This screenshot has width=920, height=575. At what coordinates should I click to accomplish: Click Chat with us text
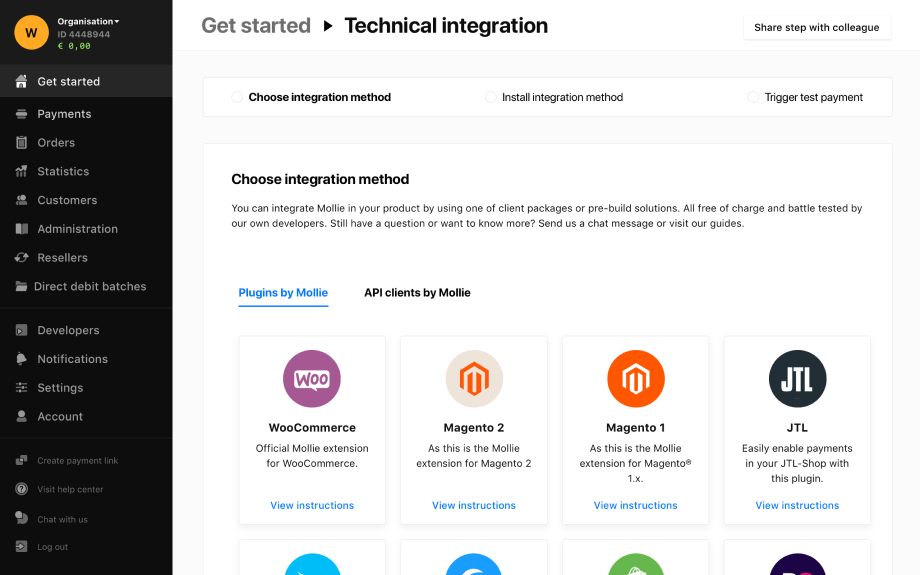62,519
